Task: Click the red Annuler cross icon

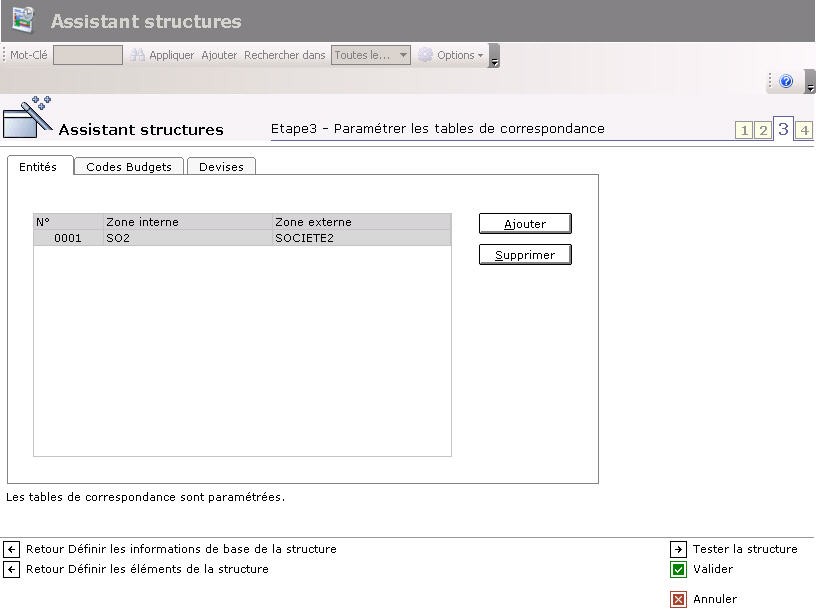Action: pyautogui.click(x=679, y=600)
